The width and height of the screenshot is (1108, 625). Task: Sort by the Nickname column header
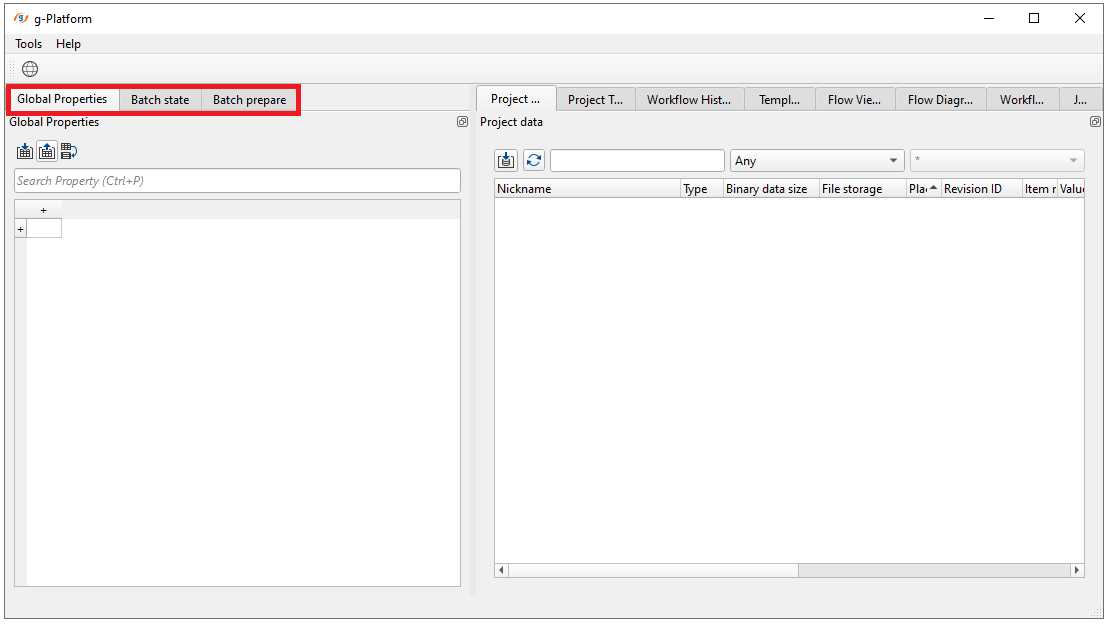tap(586, 189)
